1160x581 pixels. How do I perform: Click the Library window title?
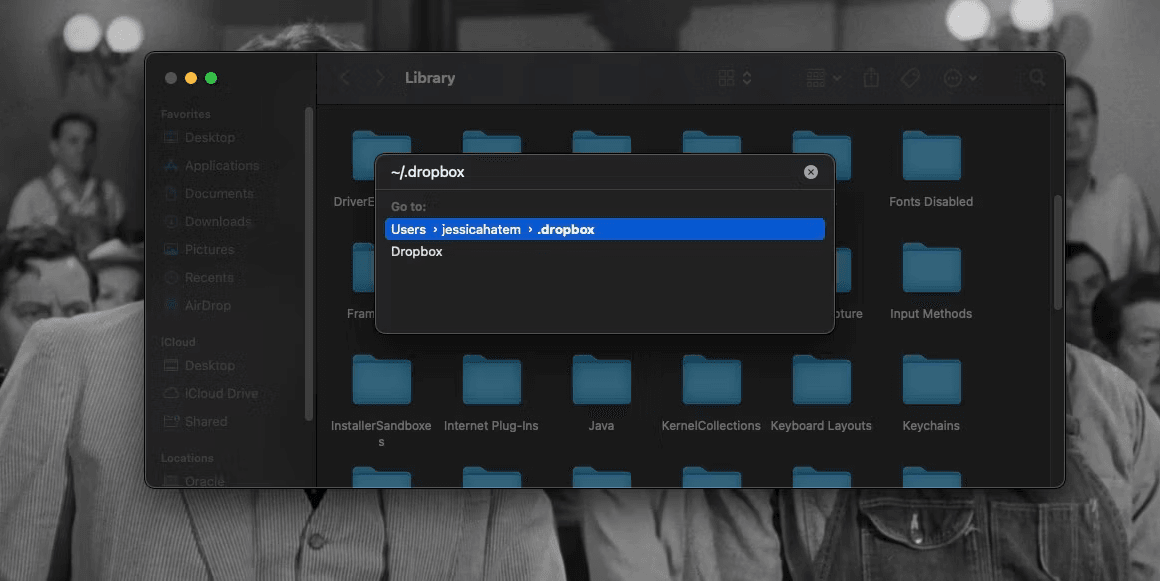tap(430, 78)
